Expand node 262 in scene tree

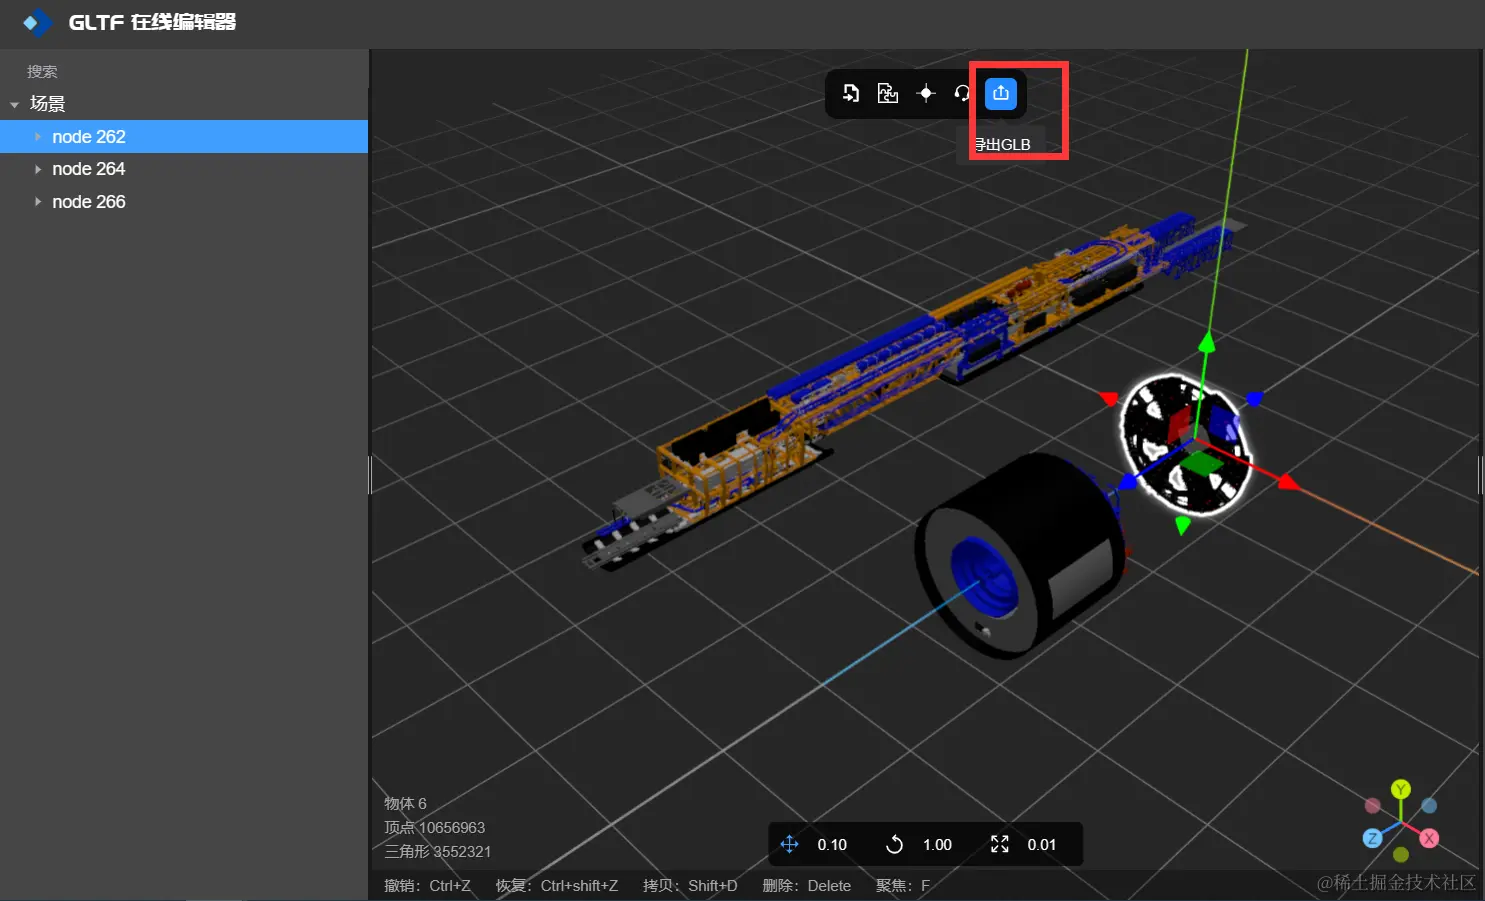tap(38, 137)
